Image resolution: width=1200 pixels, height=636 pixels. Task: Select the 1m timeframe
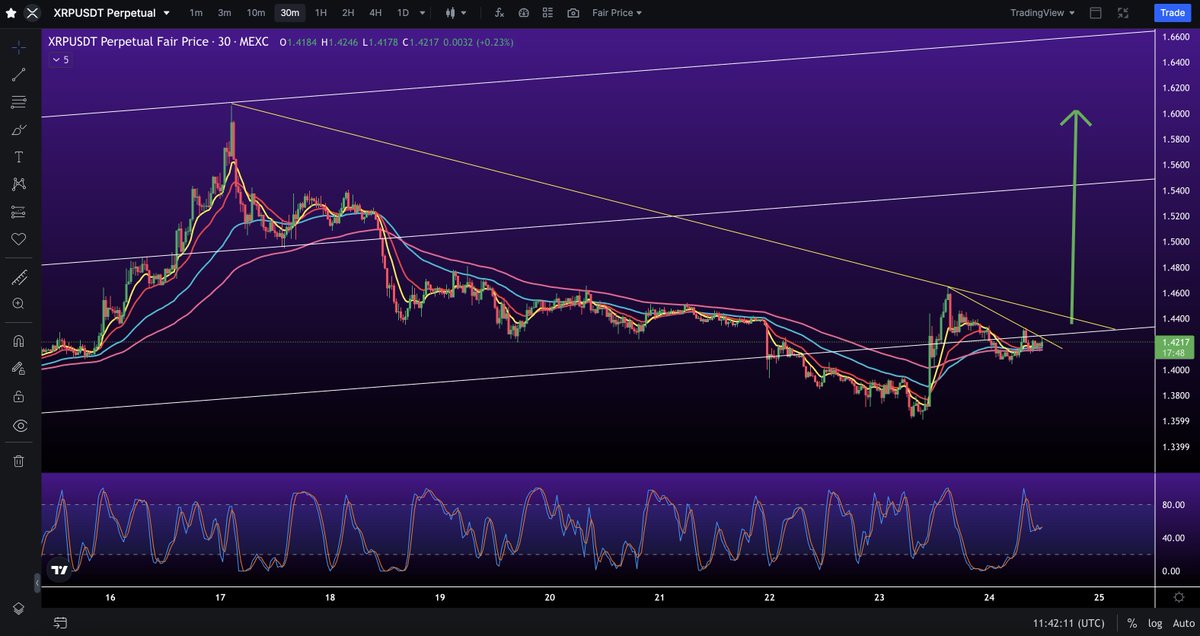(196, 13)
